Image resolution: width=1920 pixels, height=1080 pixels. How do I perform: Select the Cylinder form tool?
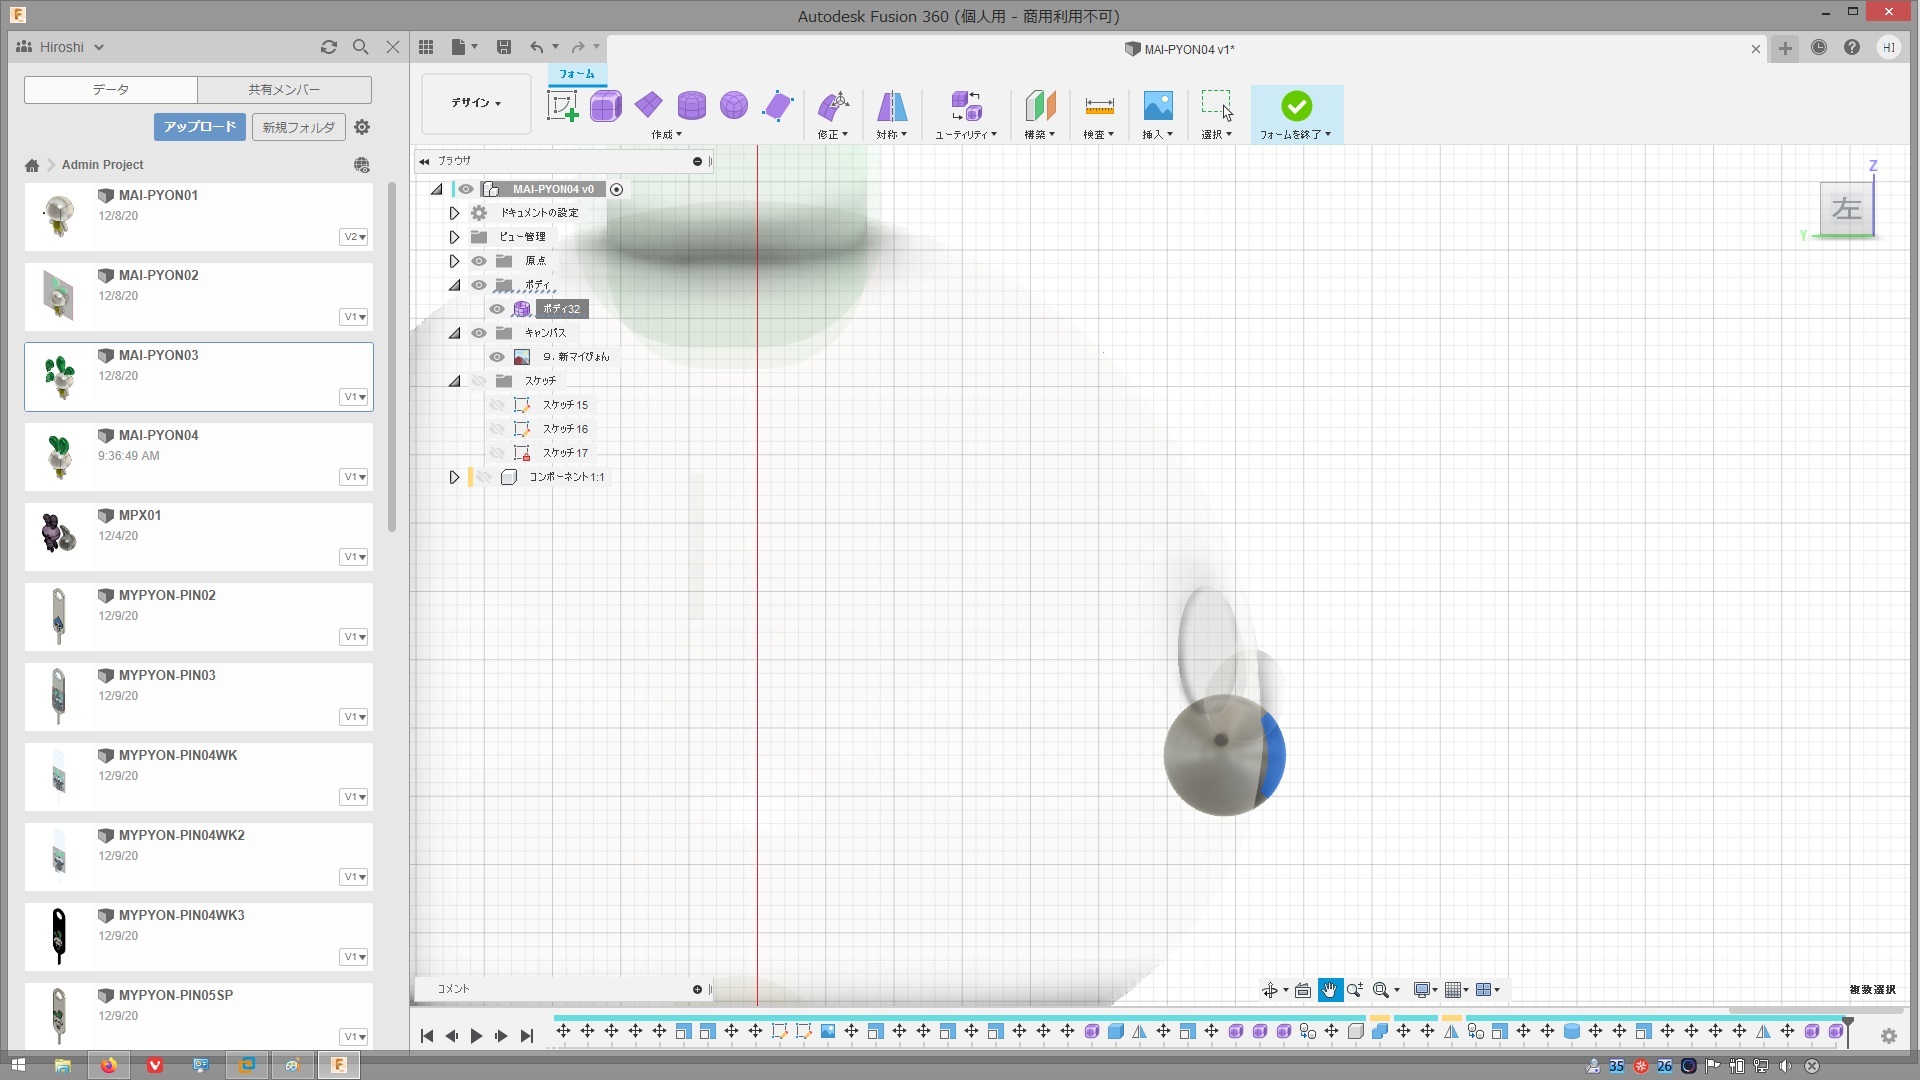point(691,106)
